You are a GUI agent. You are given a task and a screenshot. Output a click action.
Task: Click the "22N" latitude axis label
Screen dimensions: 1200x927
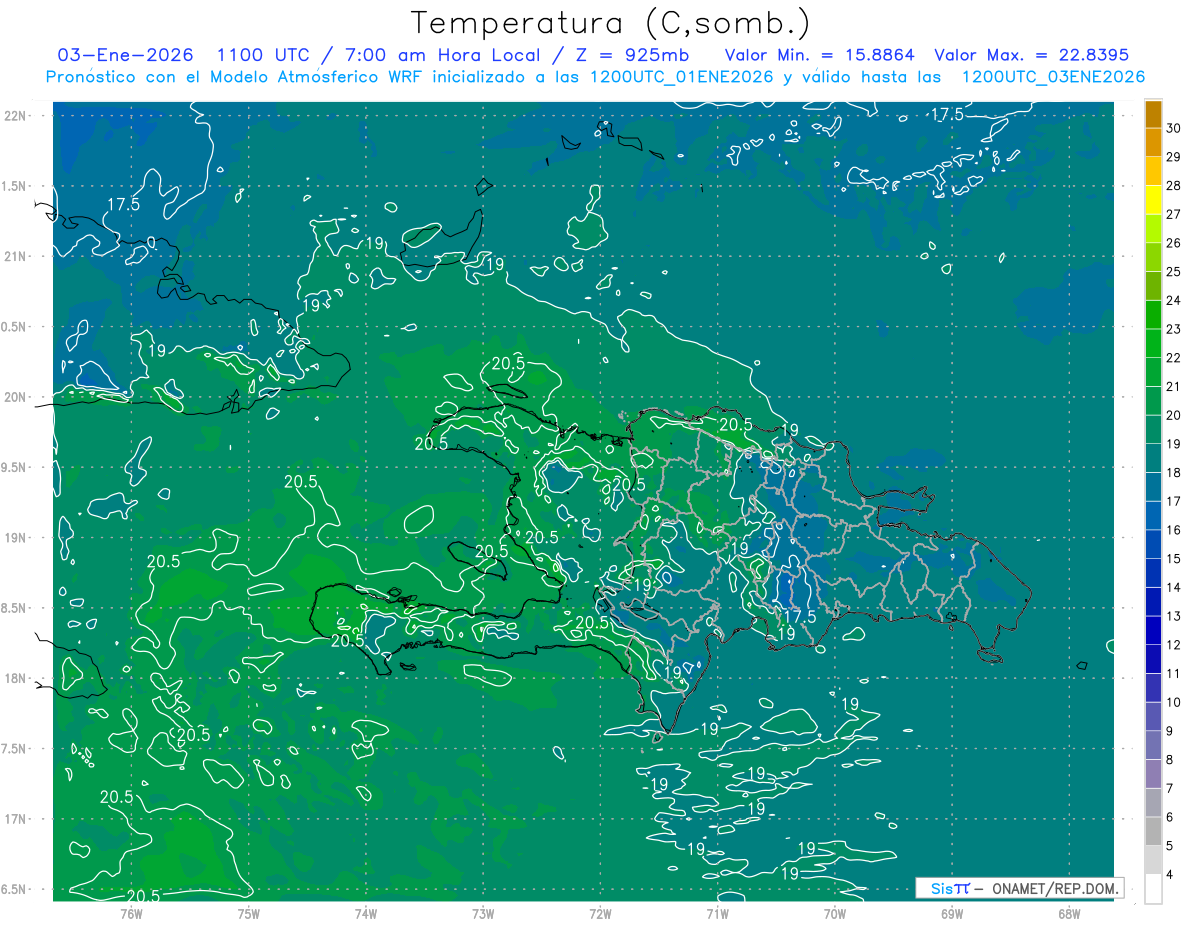(x=16, y=116)
